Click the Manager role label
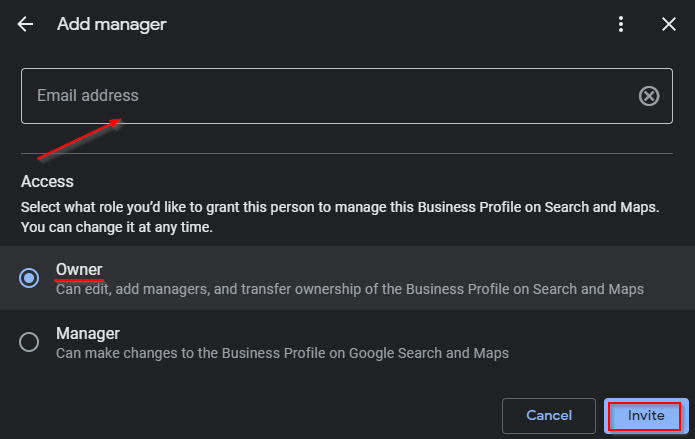The width and height of the screenshot is (695, 439). 88,333
